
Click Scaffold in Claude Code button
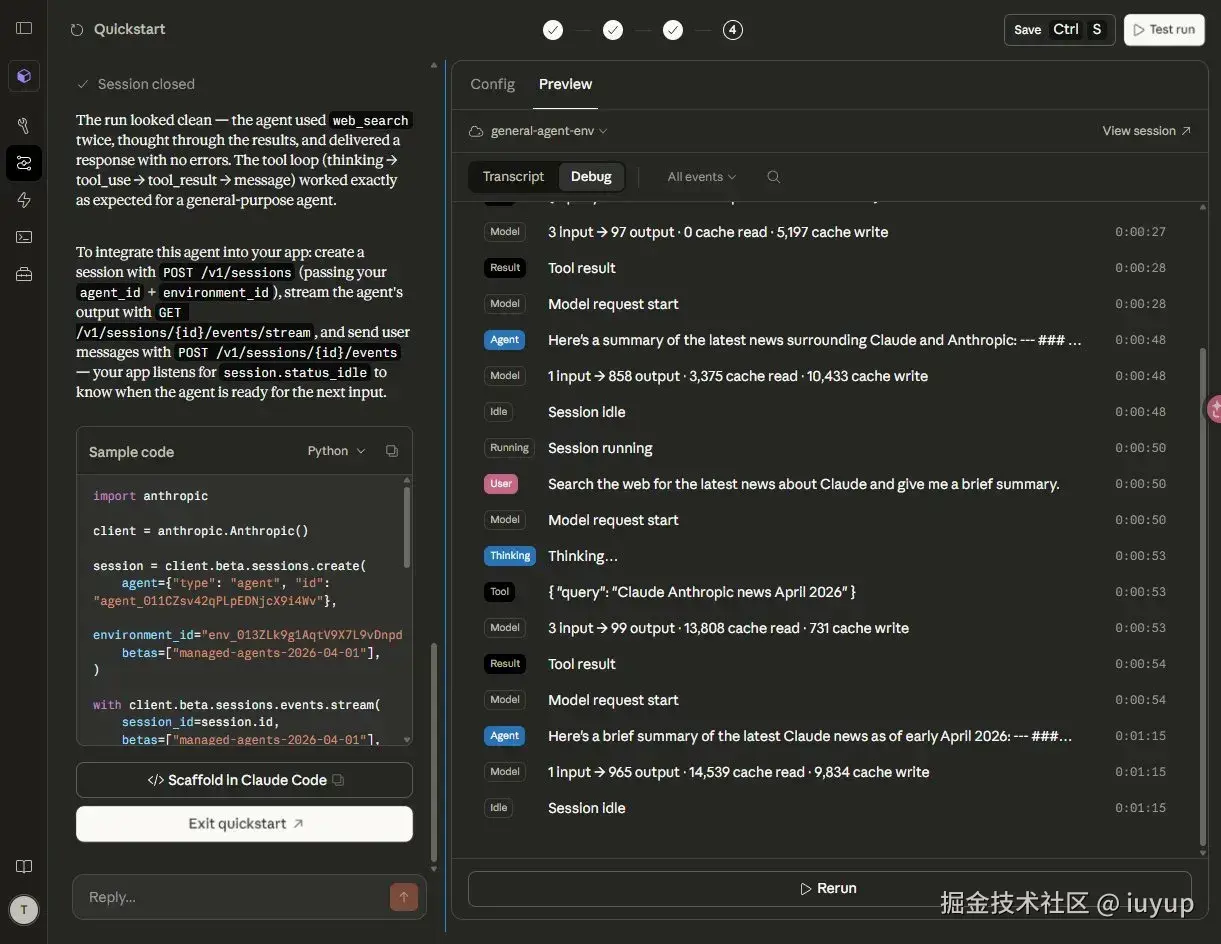click(244, 780)
